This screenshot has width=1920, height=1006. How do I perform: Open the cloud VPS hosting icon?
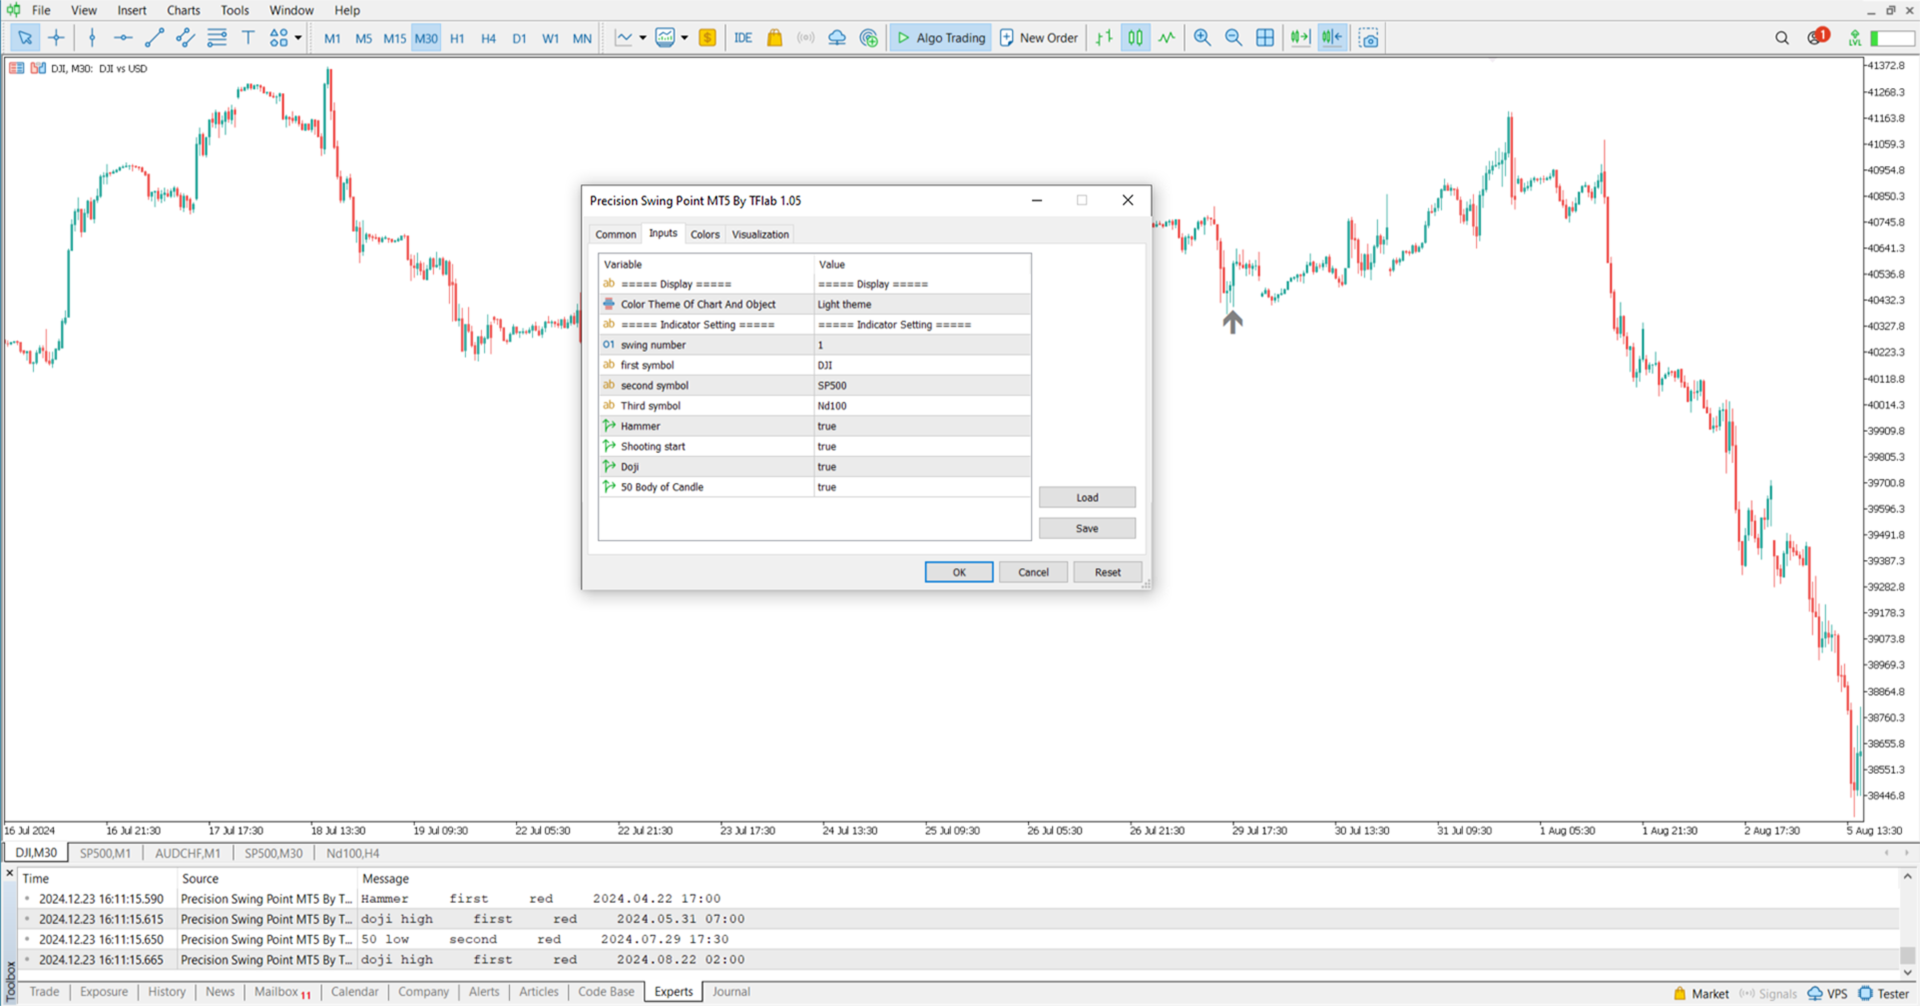[837, 38]
